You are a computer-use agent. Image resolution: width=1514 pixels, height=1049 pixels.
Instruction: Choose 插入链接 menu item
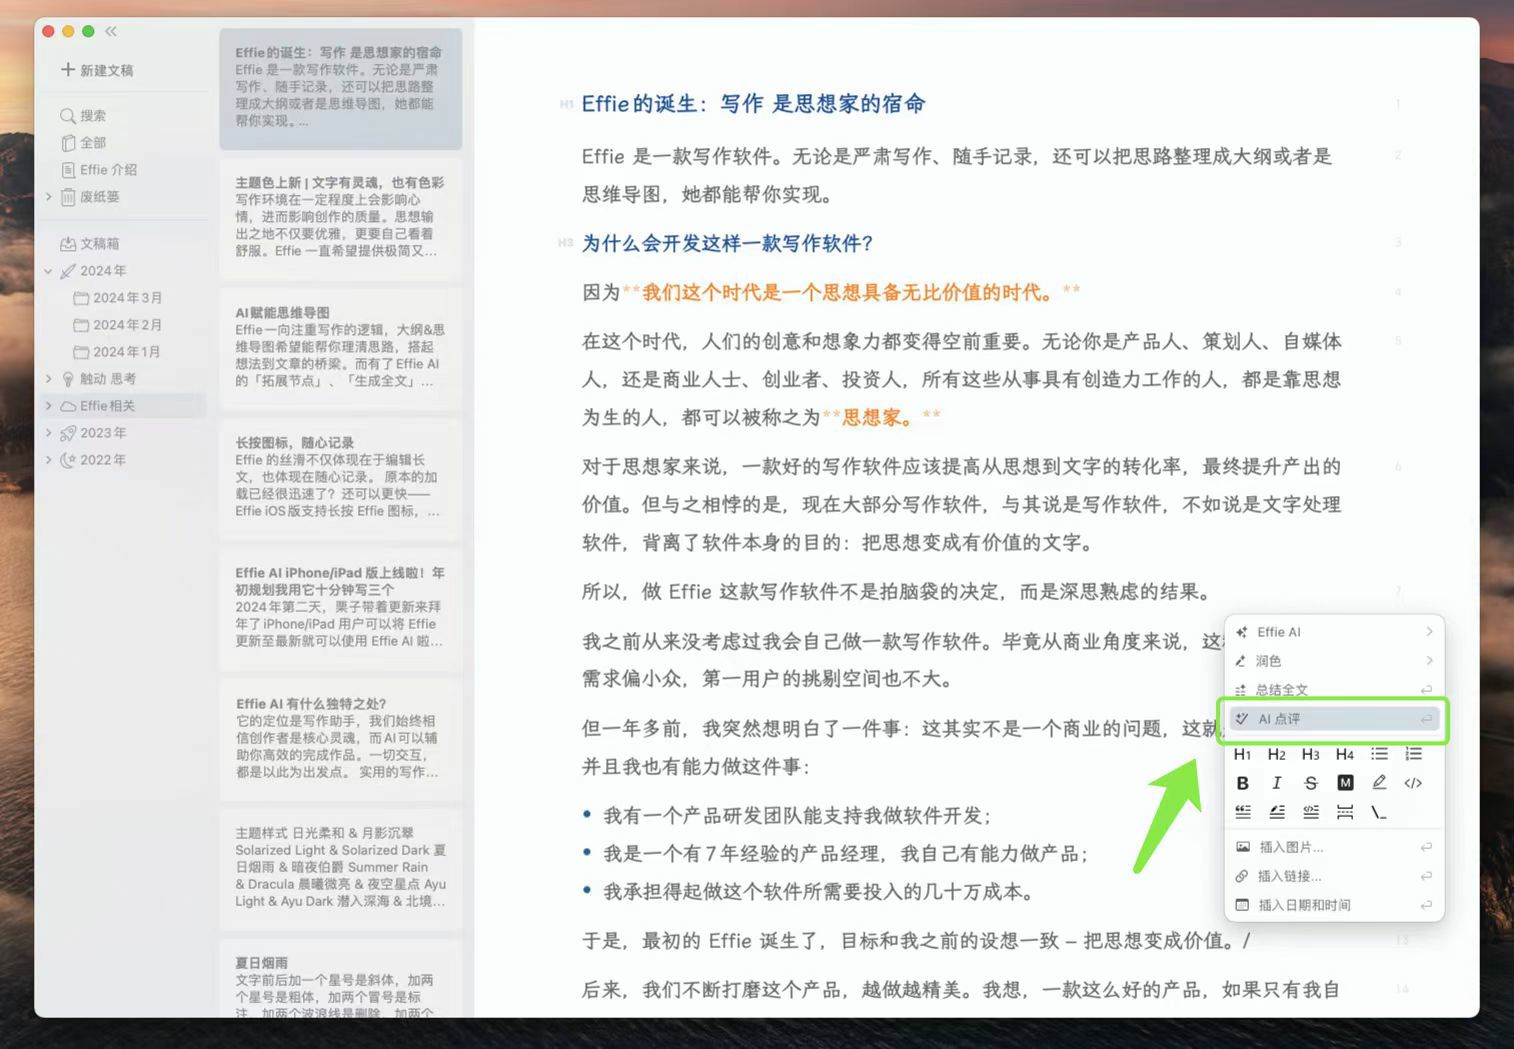tap(1334, 876)
